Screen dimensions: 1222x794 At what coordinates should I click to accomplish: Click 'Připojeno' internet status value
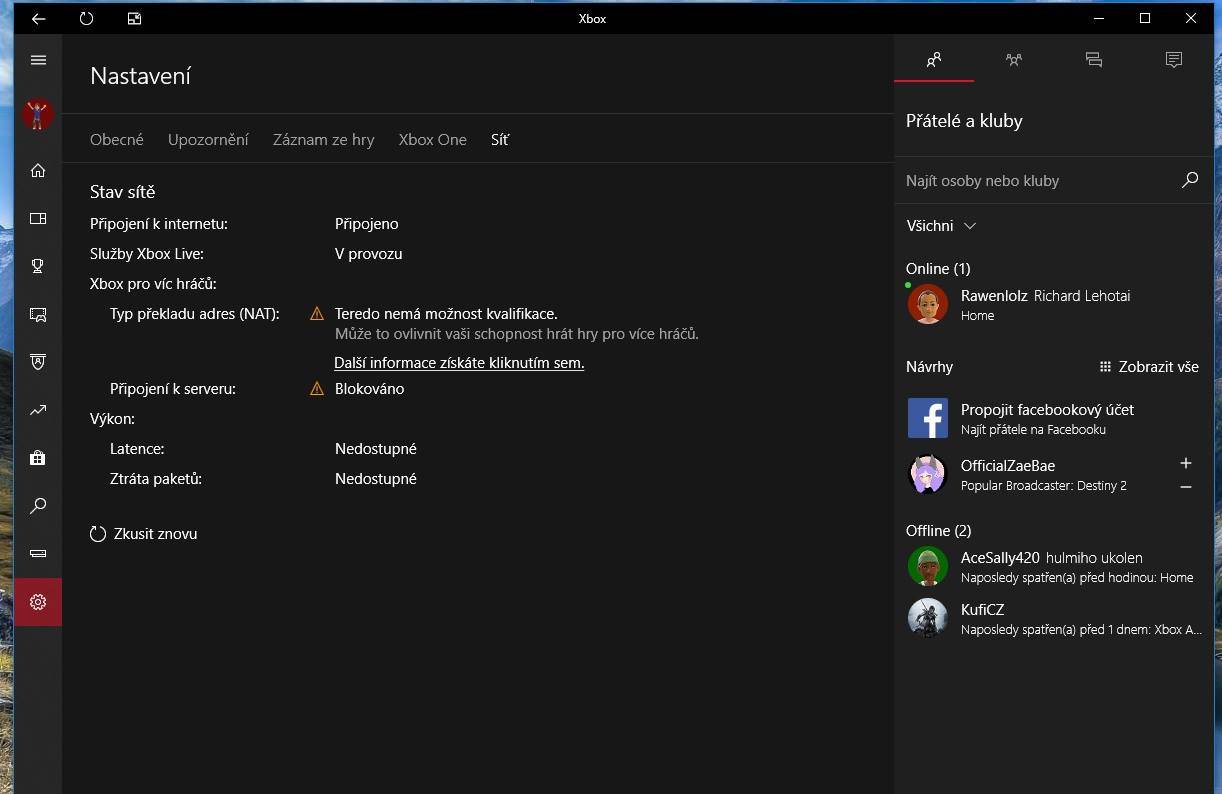(366, 224)
